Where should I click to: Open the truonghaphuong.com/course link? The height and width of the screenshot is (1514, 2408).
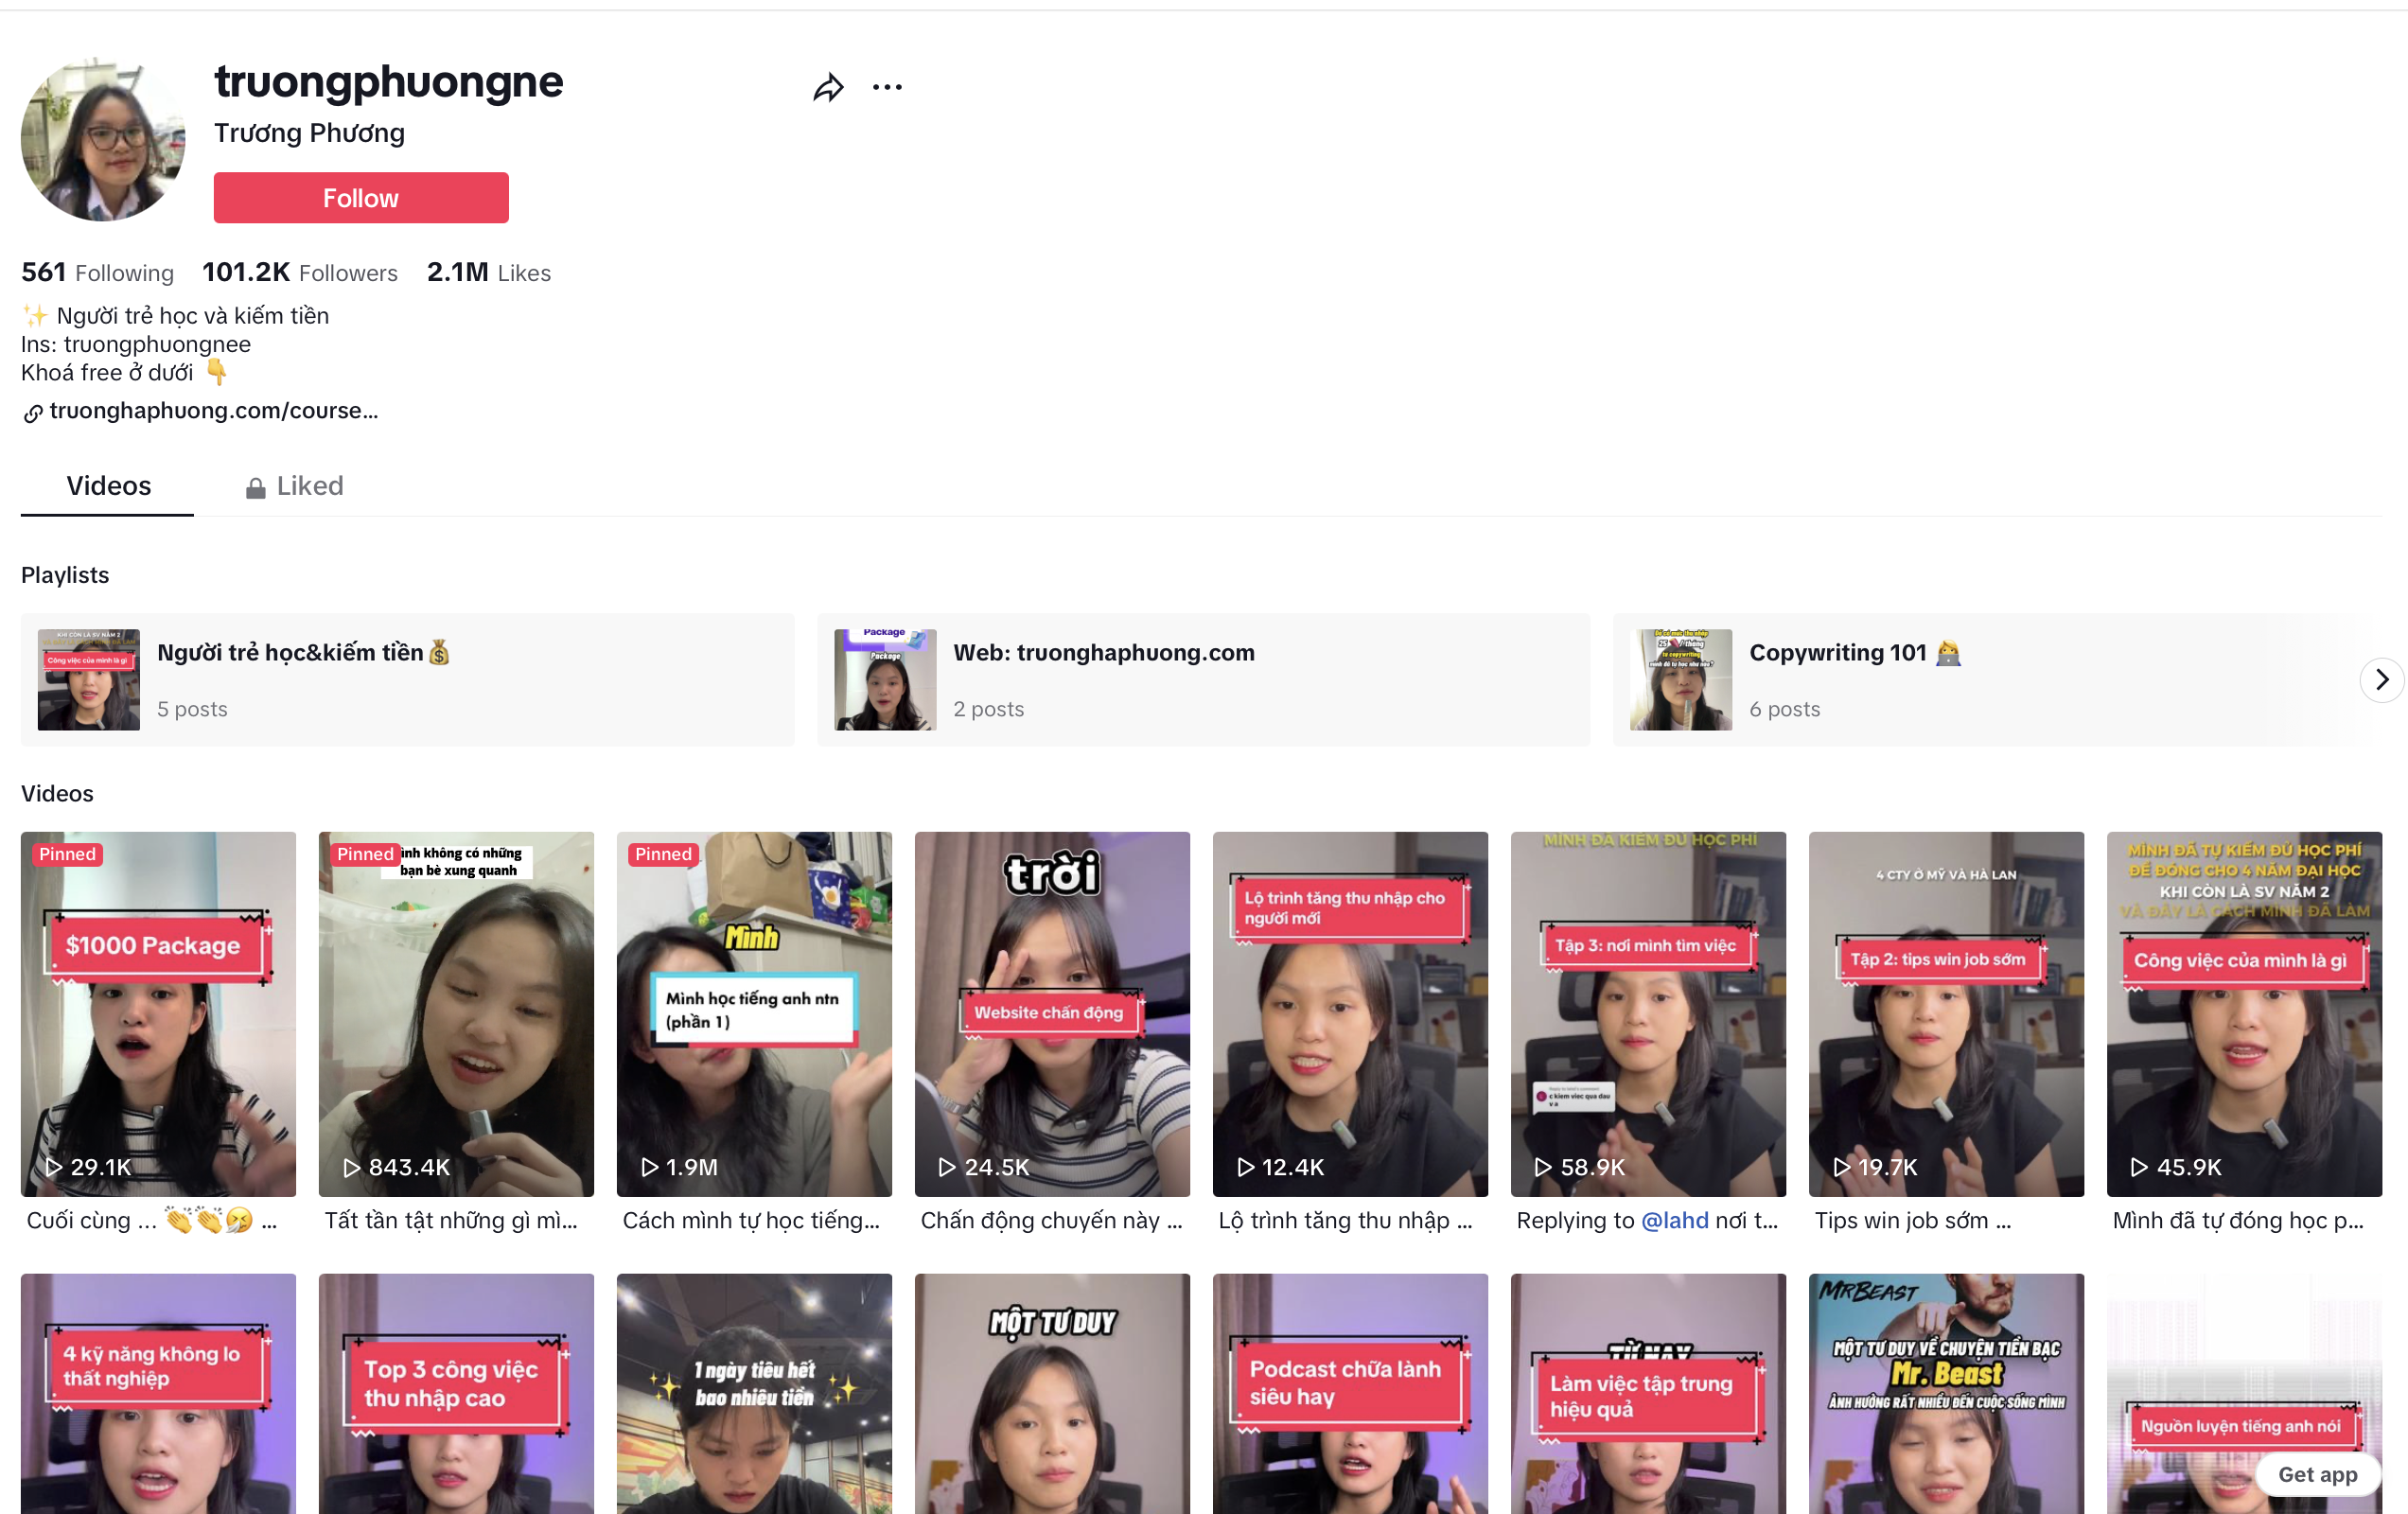213,411
